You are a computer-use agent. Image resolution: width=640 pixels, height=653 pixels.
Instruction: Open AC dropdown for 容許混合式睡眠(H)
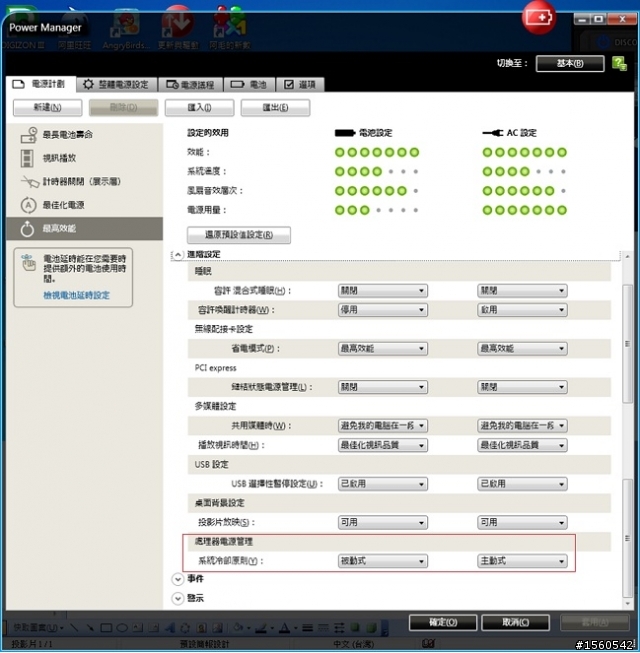click(x=522, y=291)
